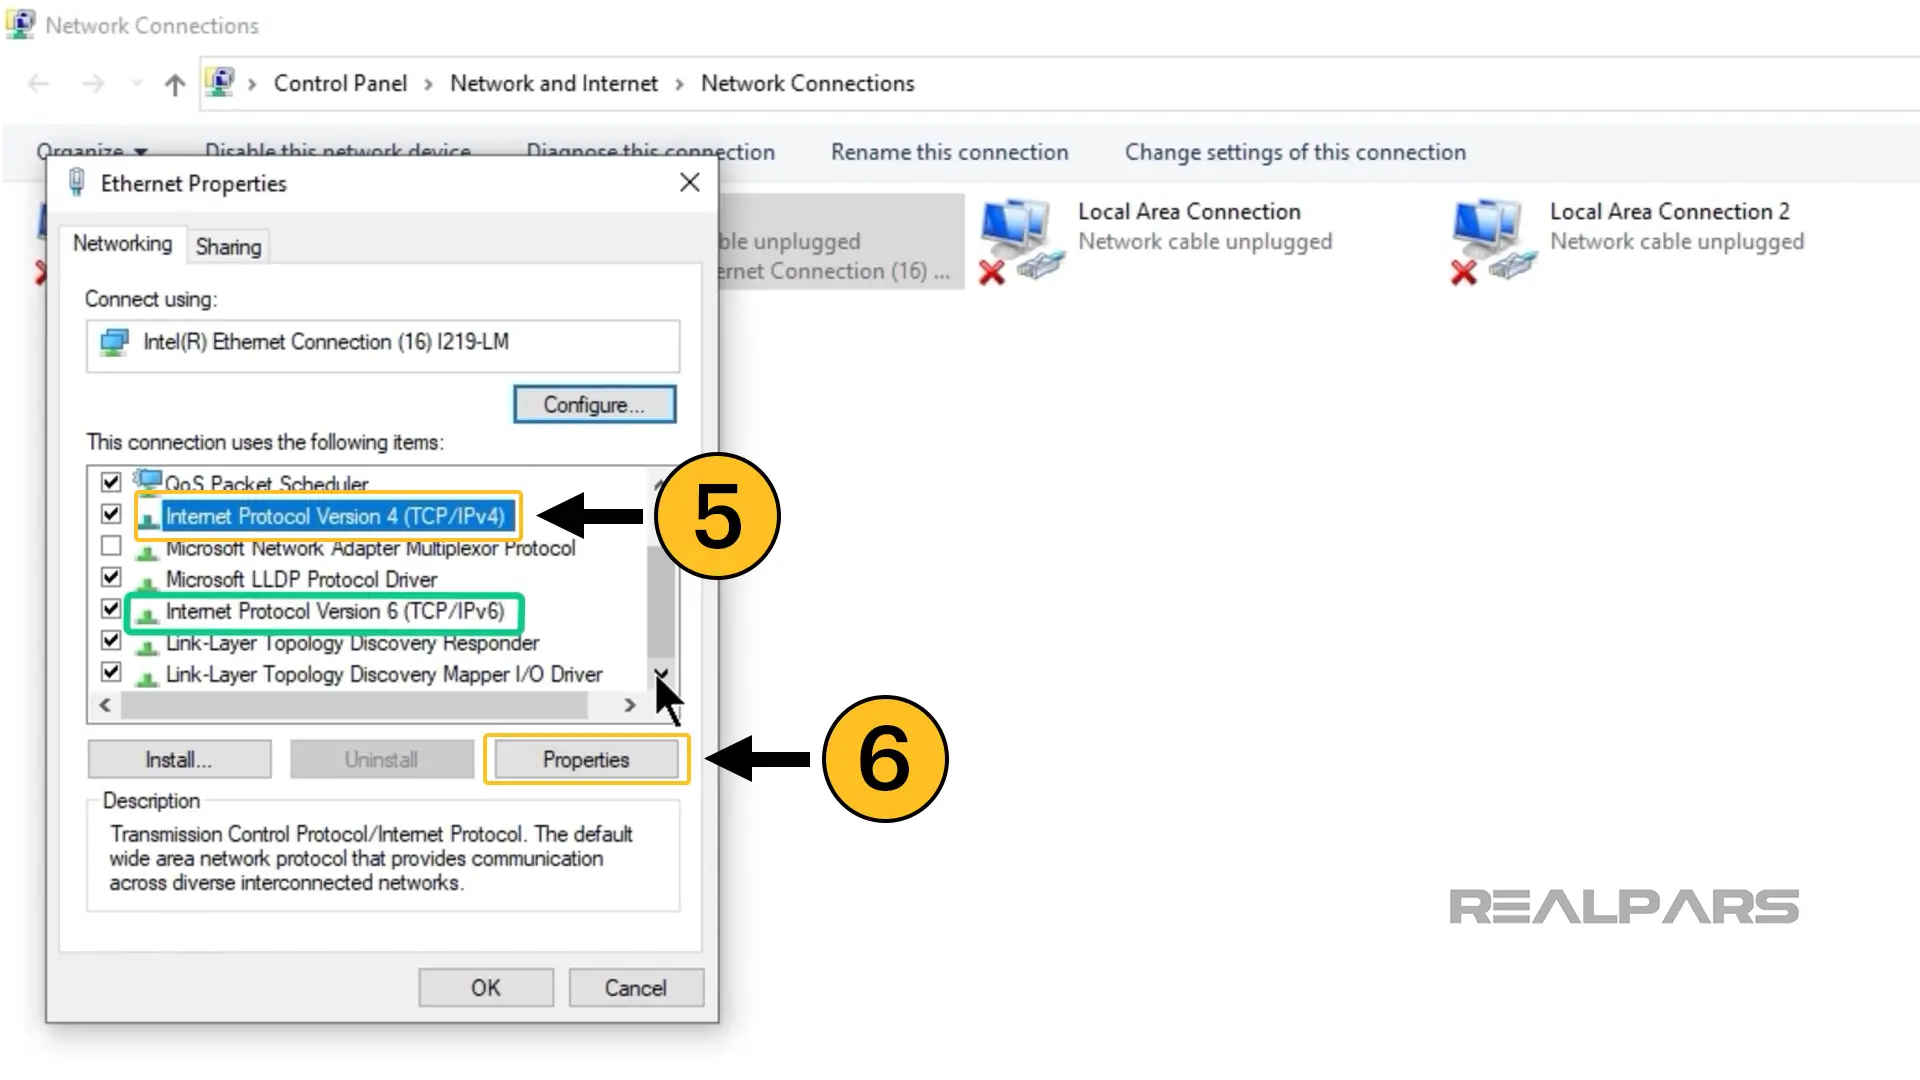Click the Install network component button
Viewport: 1920px width, 1080px height.
pyautogui.click(x=178, y=760)
